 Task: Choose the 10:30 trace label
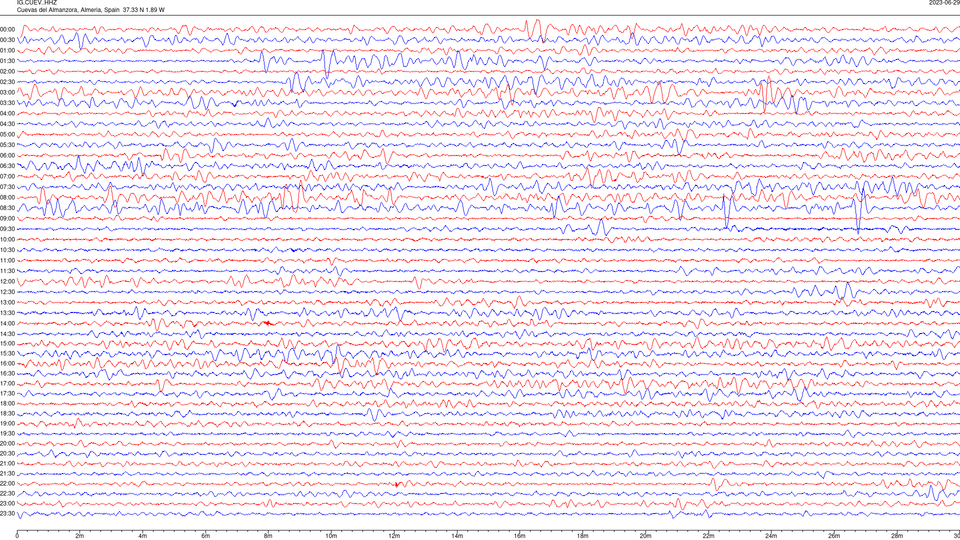[7, 250]
